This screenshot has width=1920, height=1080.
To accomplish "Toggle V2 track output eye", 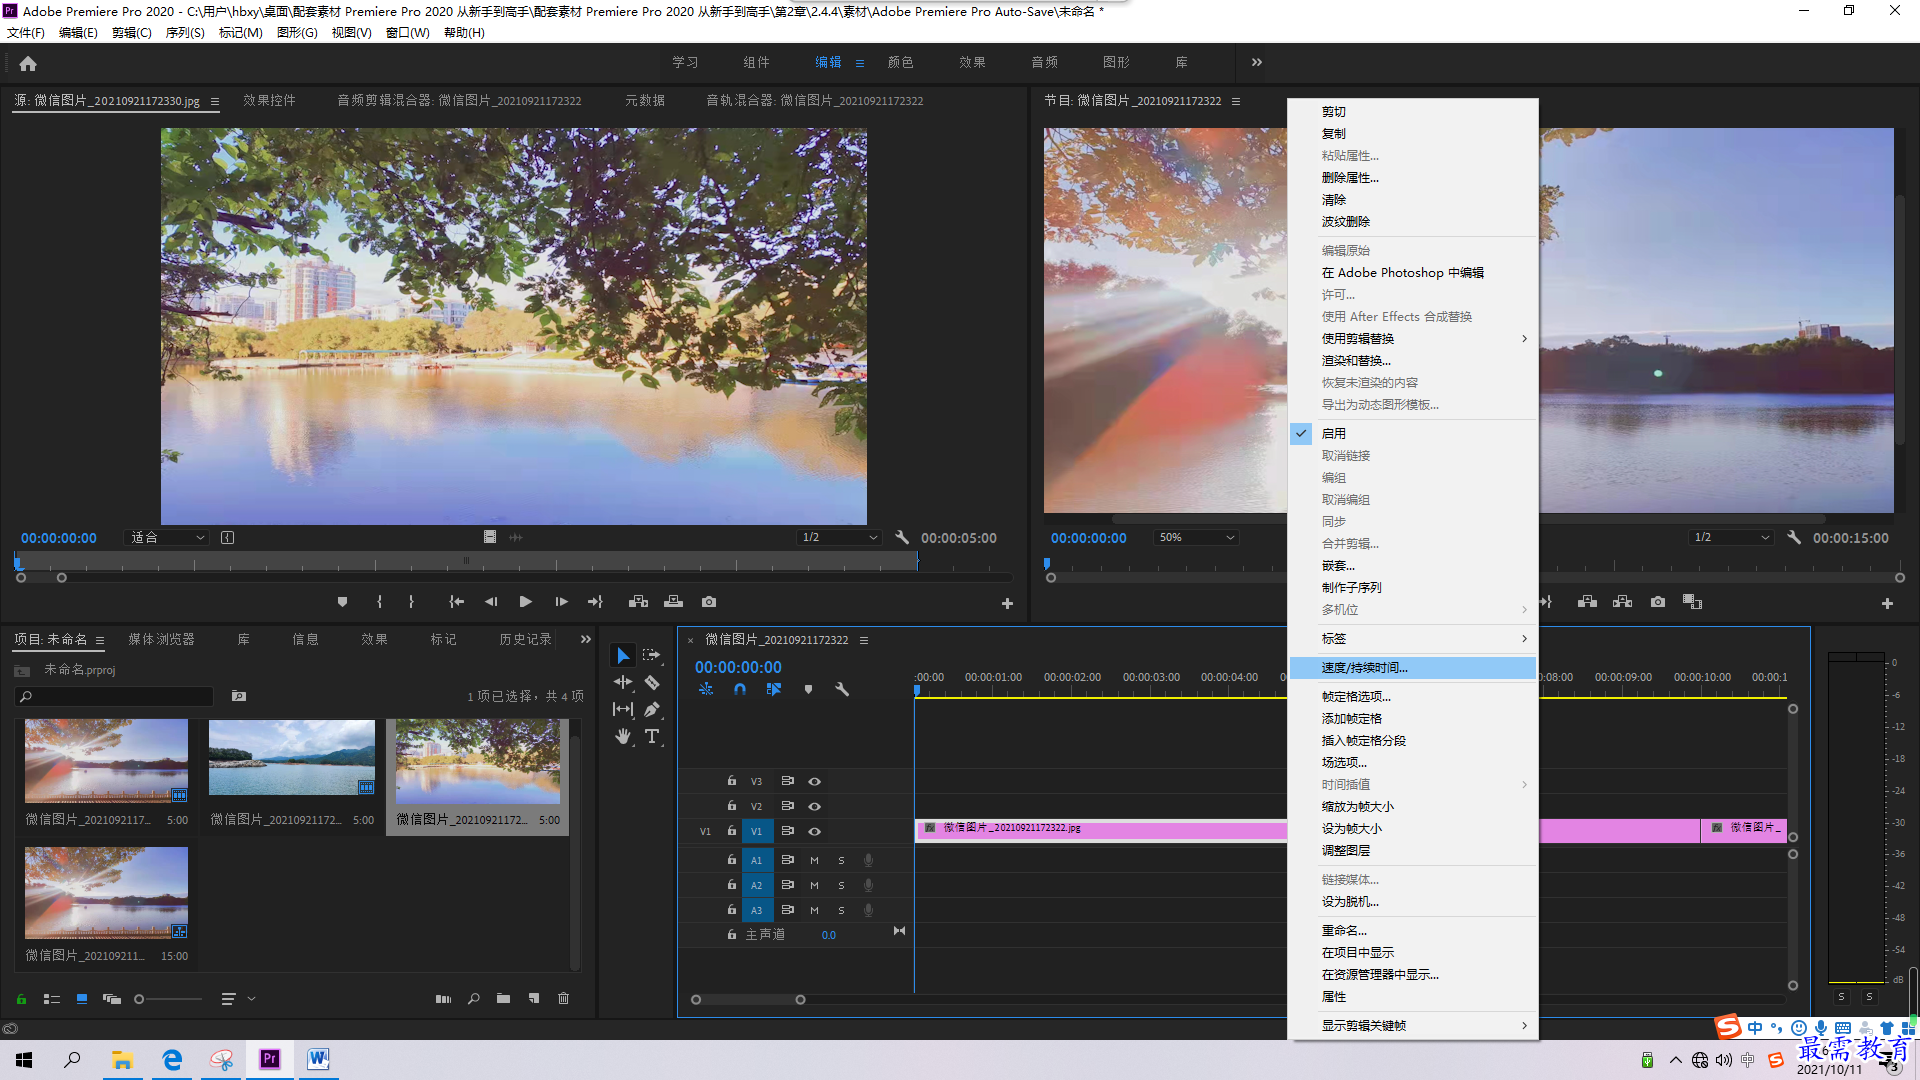I will (x=814, y=806).
